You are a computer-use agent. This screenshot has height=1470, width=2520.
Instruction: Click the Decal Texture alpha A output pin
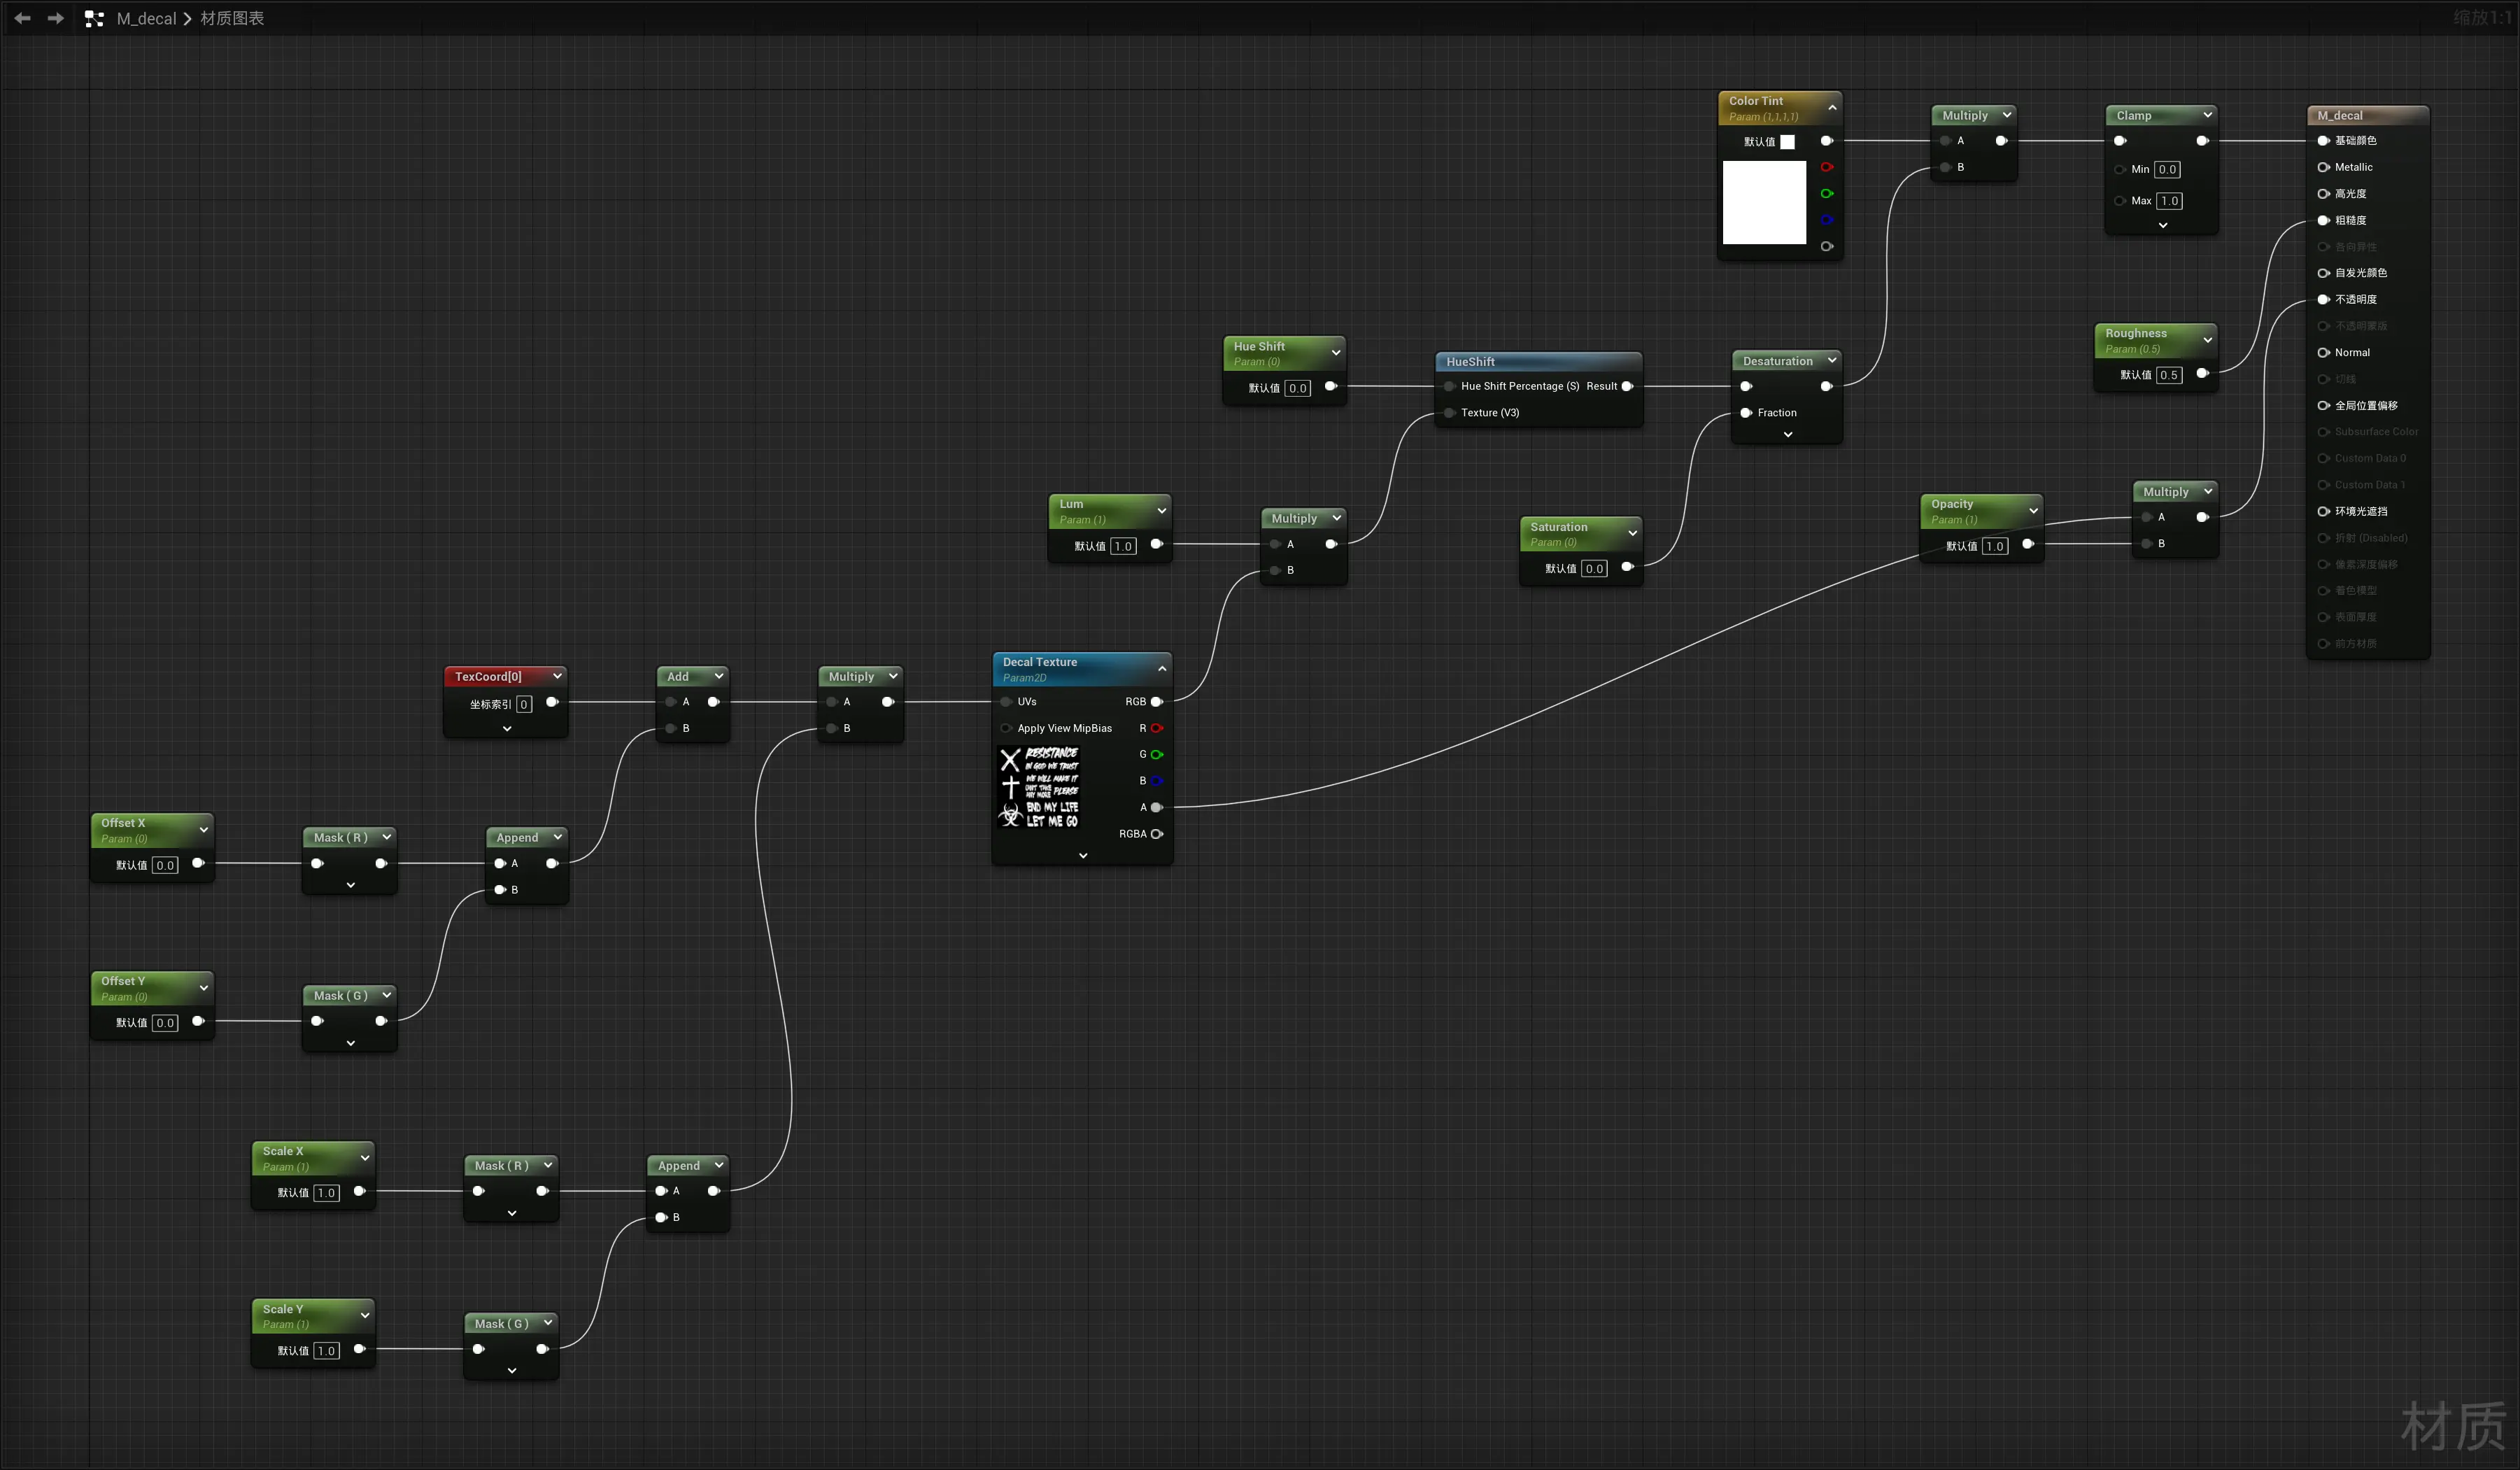tap(1157, 807)
